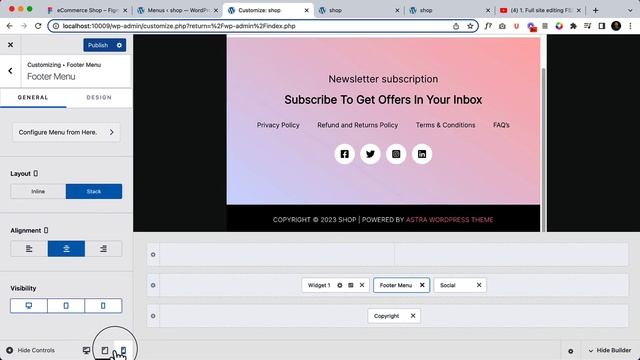Select Inline layout option
The image size is (640, 360).
click(38, 191)
